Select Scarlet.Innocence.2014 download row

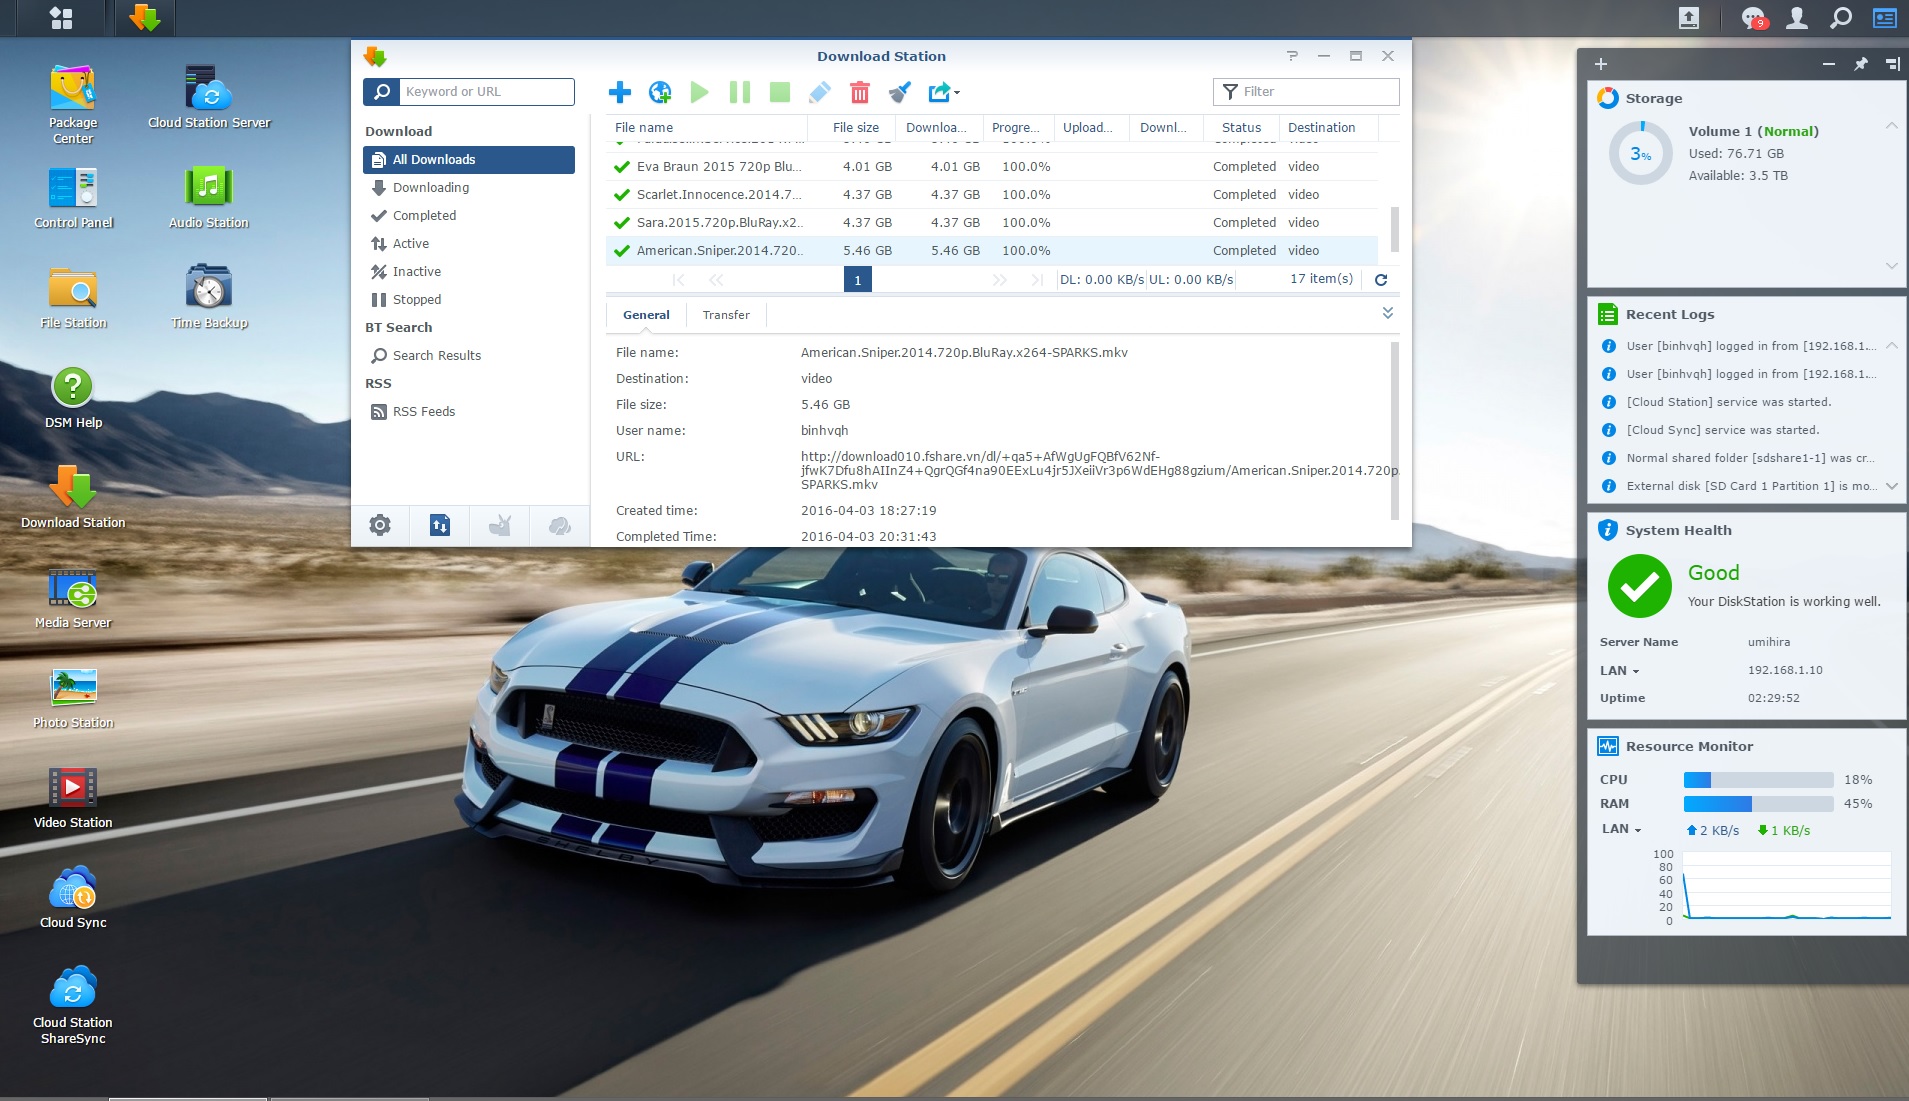(x=992, y=195)
